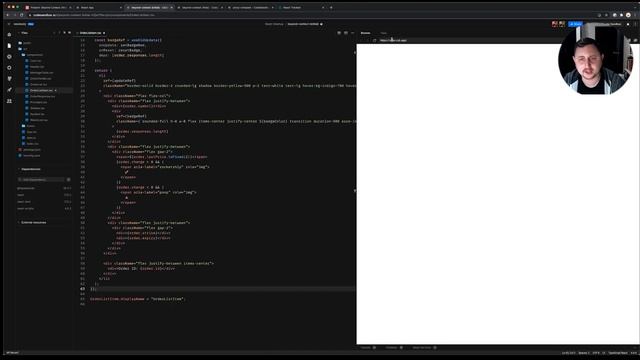The width and height of the screenshot is (640, 360).
Task: Expand the hooks folder
Action: click(x=30, y=126)
